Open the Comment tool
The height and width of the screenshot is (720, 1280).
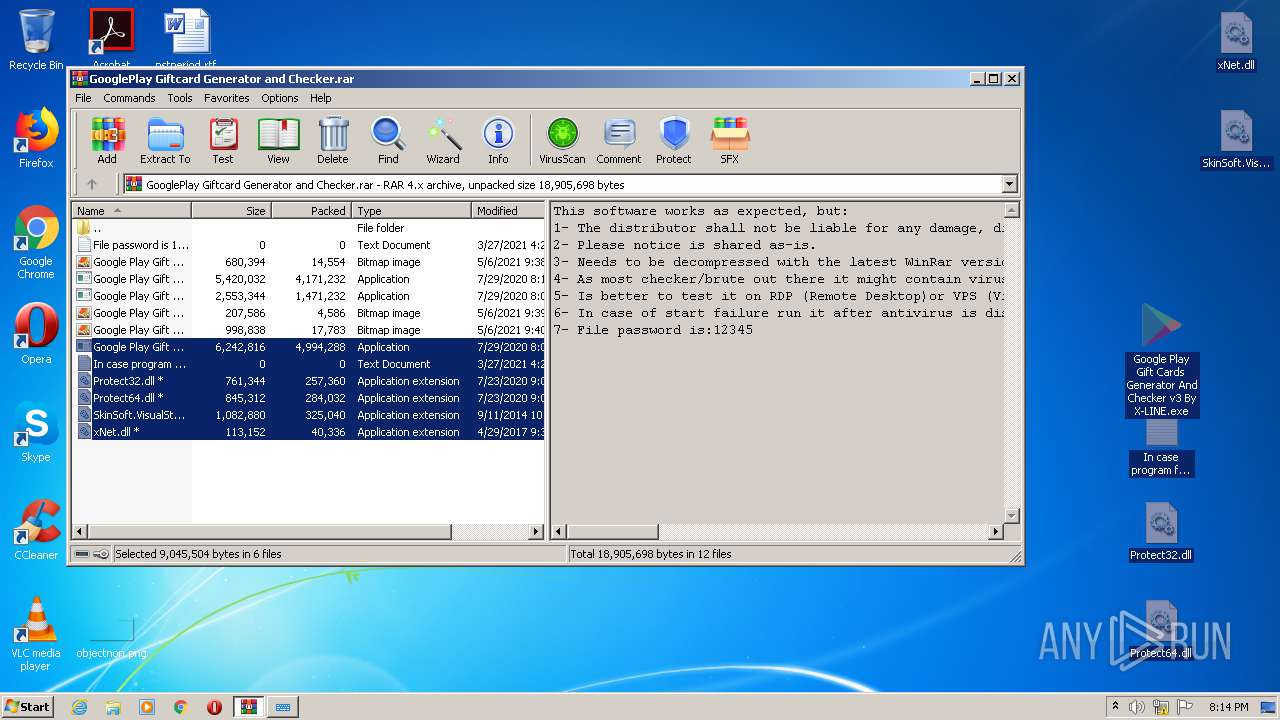619,140
